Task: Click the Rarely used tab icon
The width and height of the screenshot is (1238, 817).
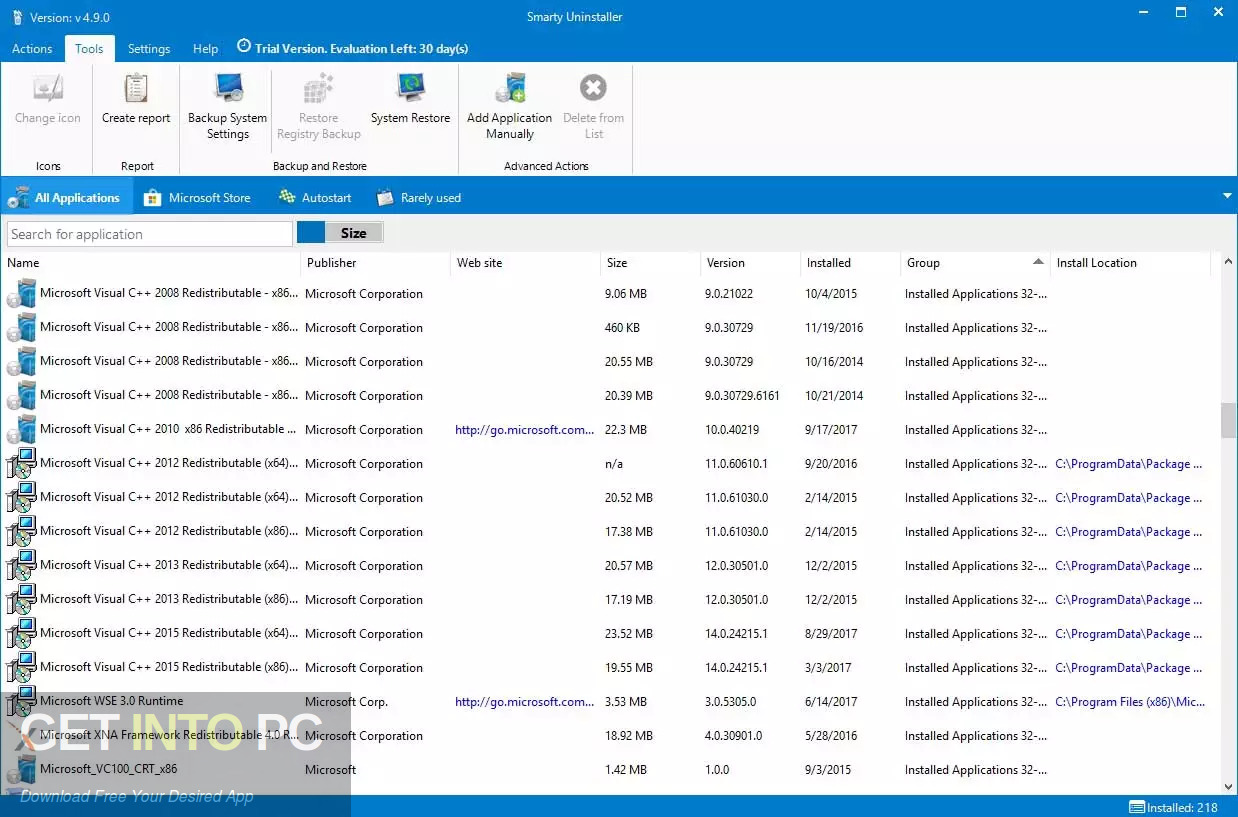Action: [385, 198]
